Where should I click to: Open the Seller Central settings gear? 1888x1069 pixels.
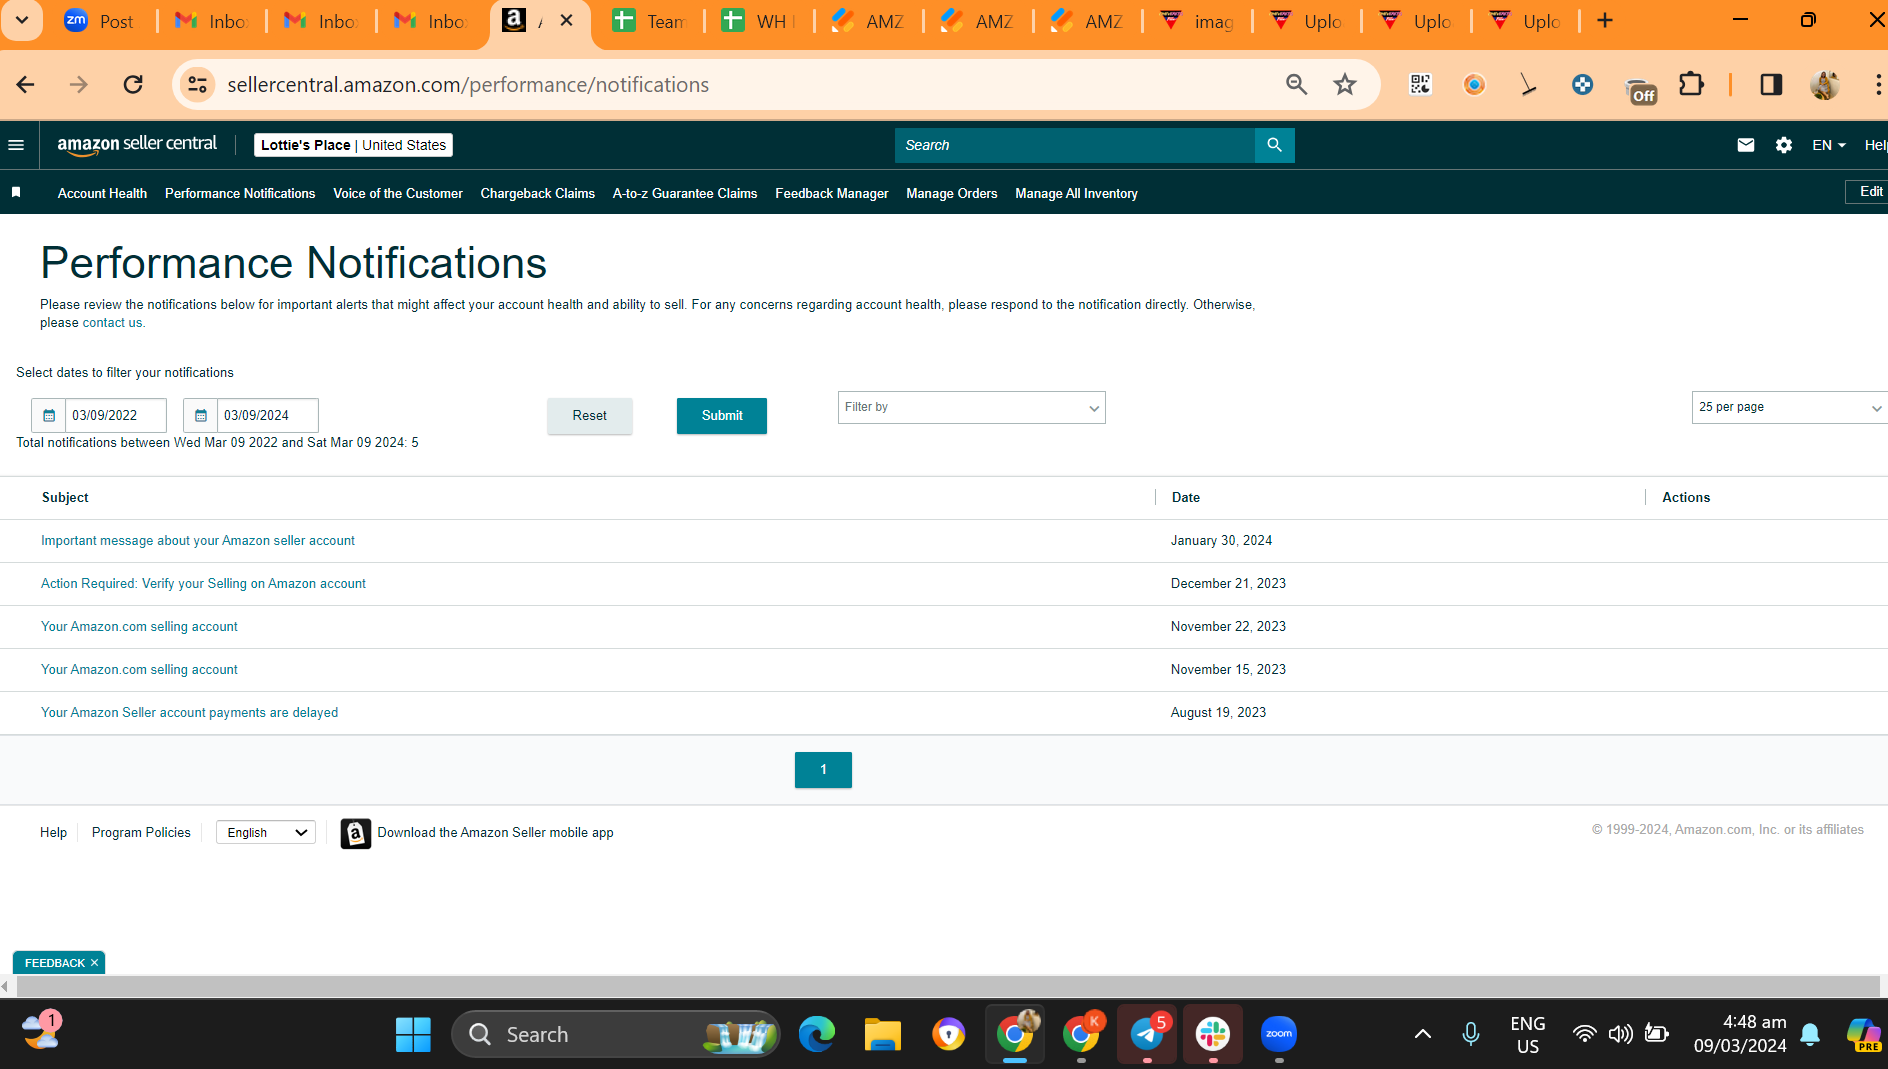(x=1784, y=145)
